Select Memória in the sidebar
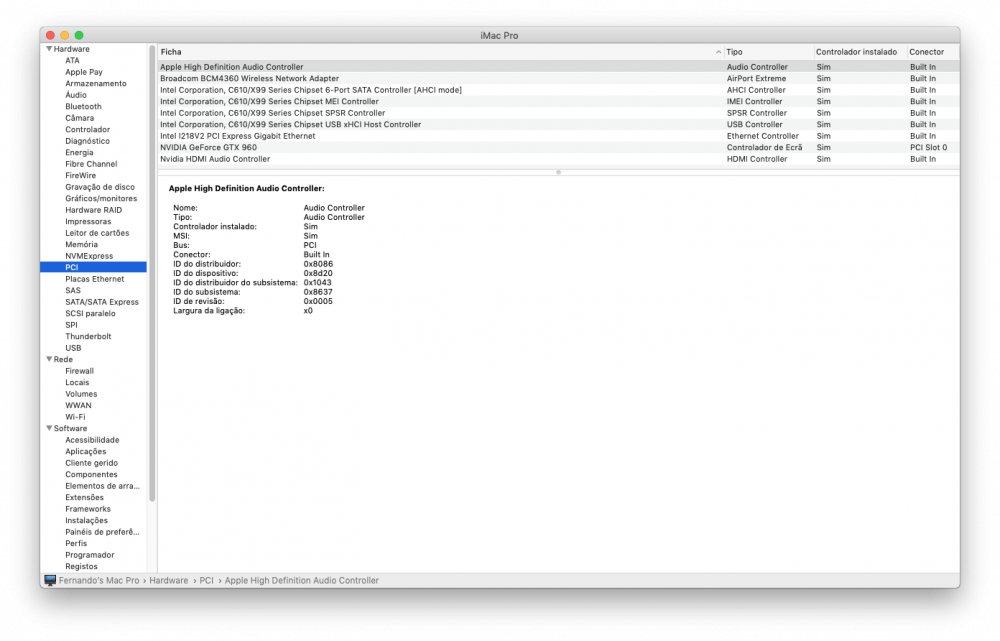 pyautogui.click(x=81, y=244)
